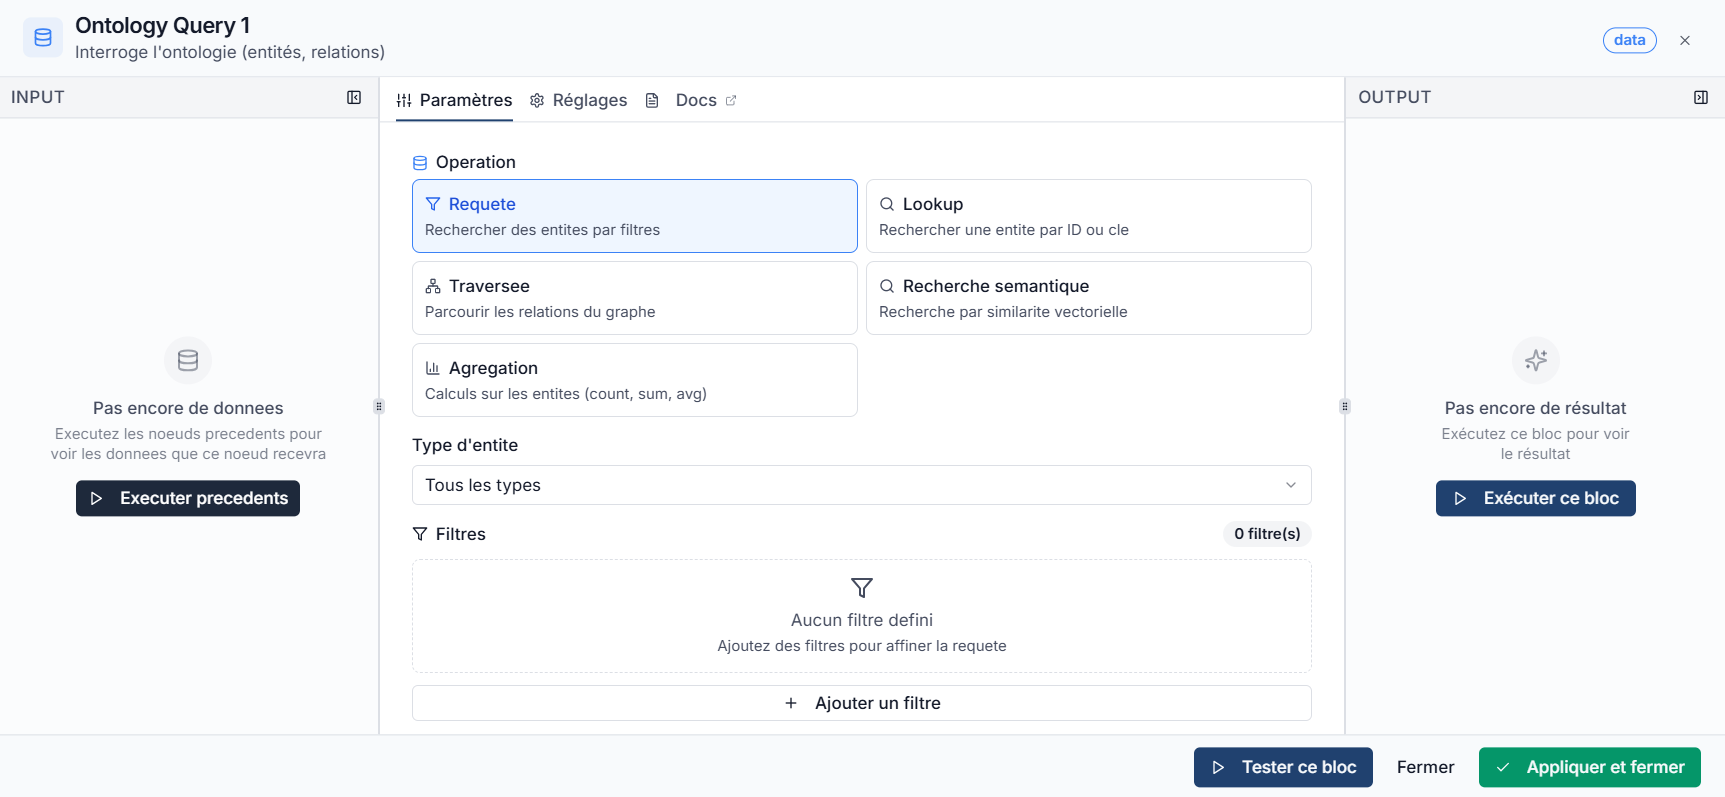Screen dimensions: 1725x797
Task: Click the sparkle icon in the OUTPUT panel
Action: [1535, 360]
